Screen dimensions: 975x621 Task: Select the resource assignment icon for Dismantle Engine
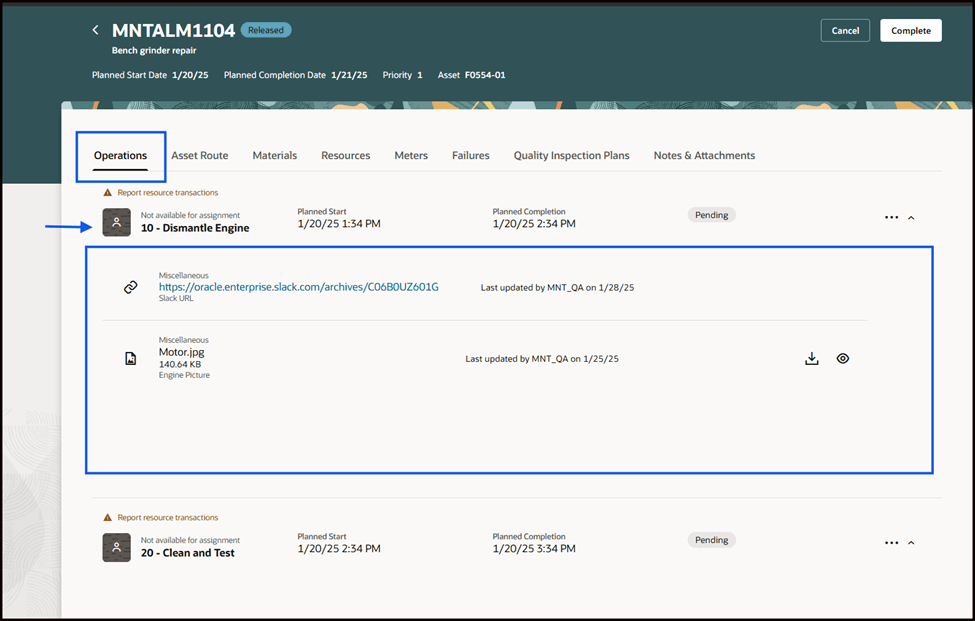[x=116, y=223]
